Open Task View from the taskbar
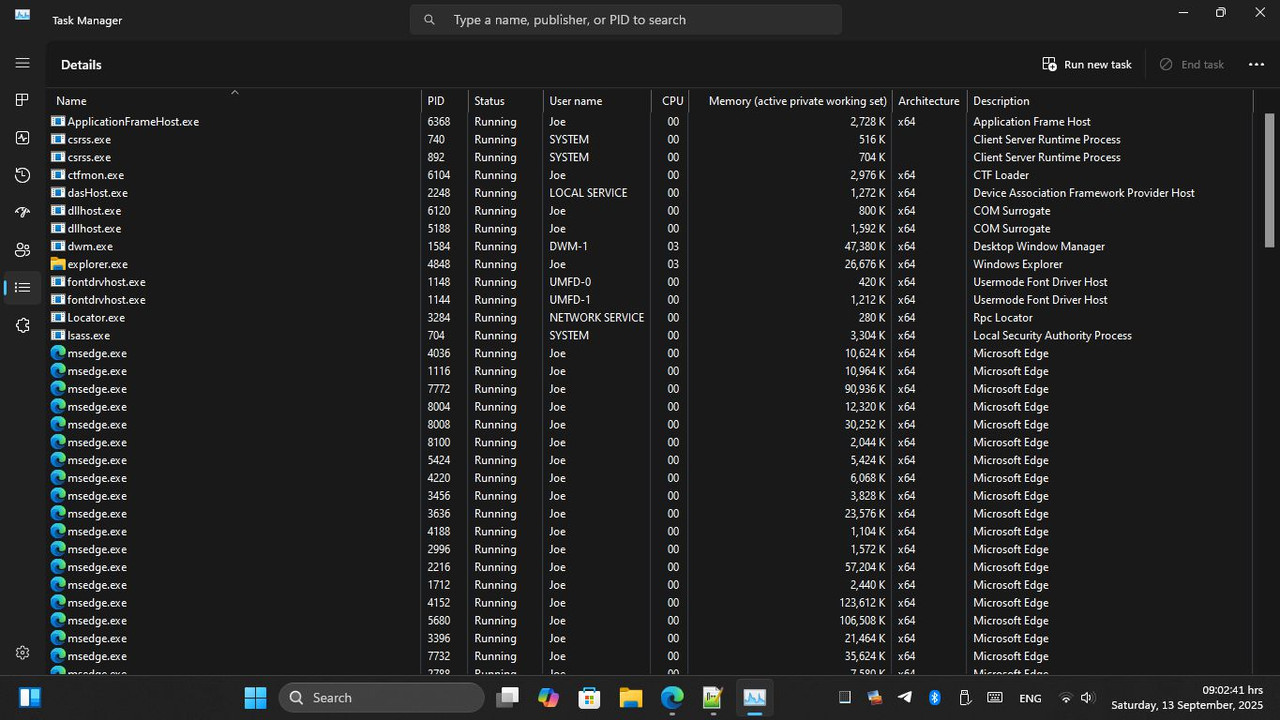Image resolution: width=1280 pixels, height=720 pixels. [507, 697]
